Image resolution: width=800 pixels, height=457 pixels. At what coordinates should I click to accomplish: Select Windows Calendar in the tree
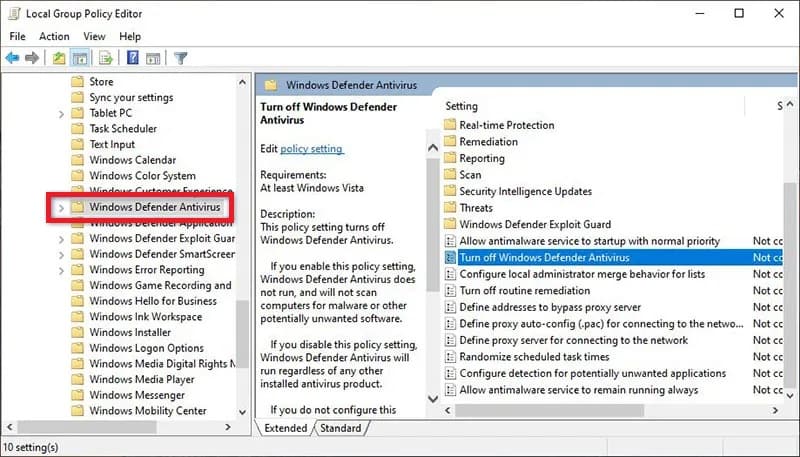pyautogui.click(x=133, y=160)
